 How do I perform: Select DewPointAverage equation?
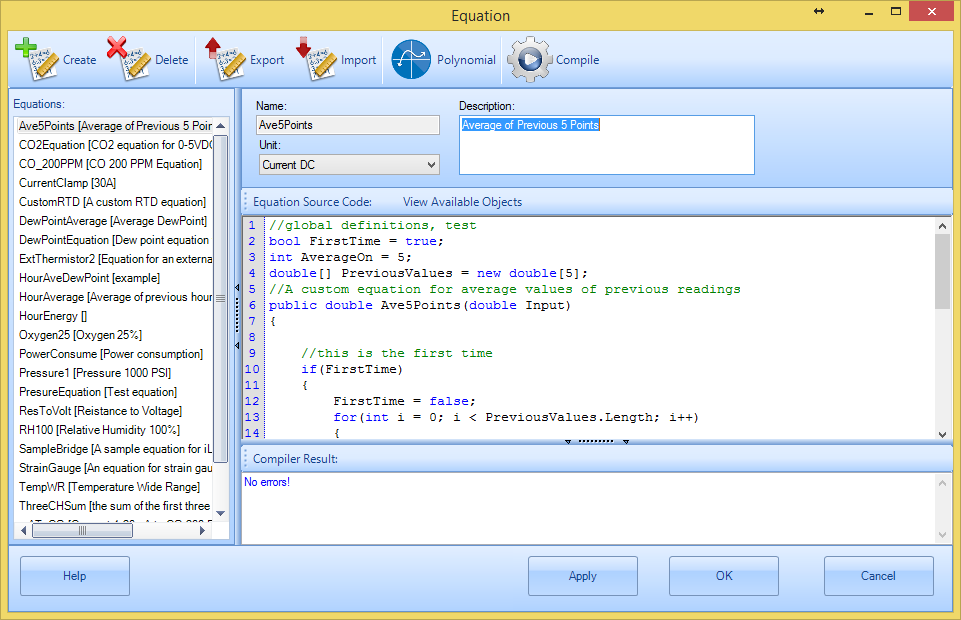[x=115, y=221]
